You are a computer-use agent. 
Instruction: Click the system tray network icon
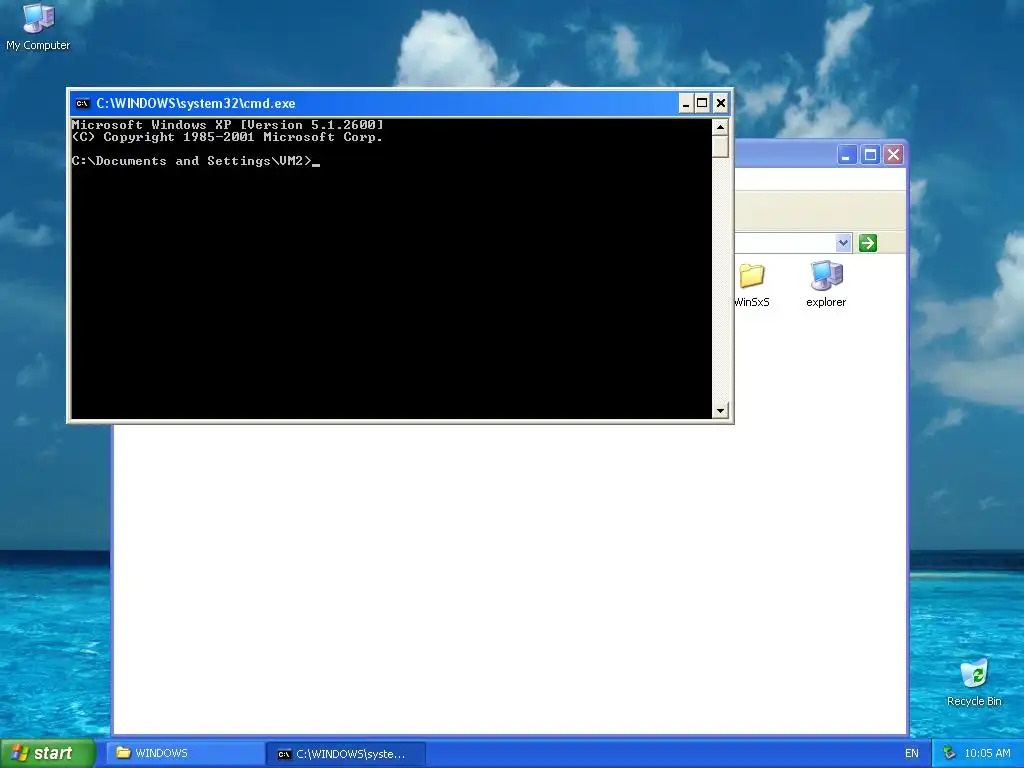click(x=950, y=754)
